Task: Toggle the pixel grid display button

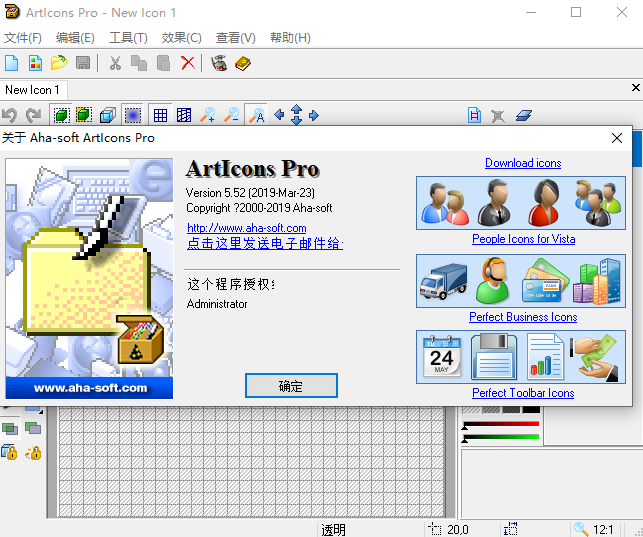Action: [160, 115]
